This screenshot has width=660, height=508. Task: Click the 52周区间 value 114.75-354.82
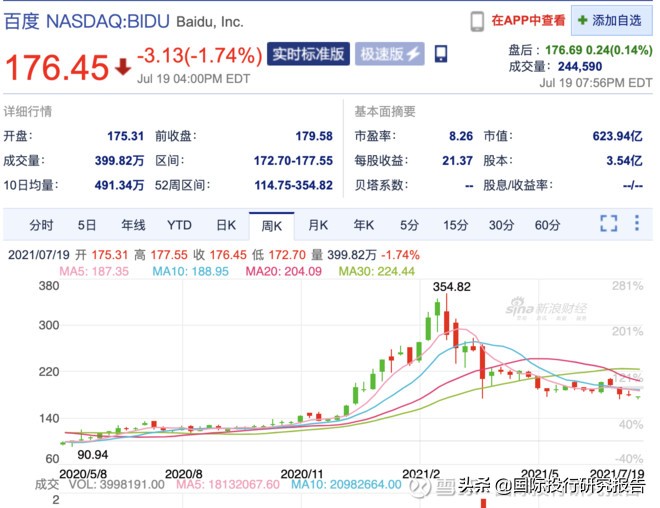pyautogui.click(x=293, y=185)
